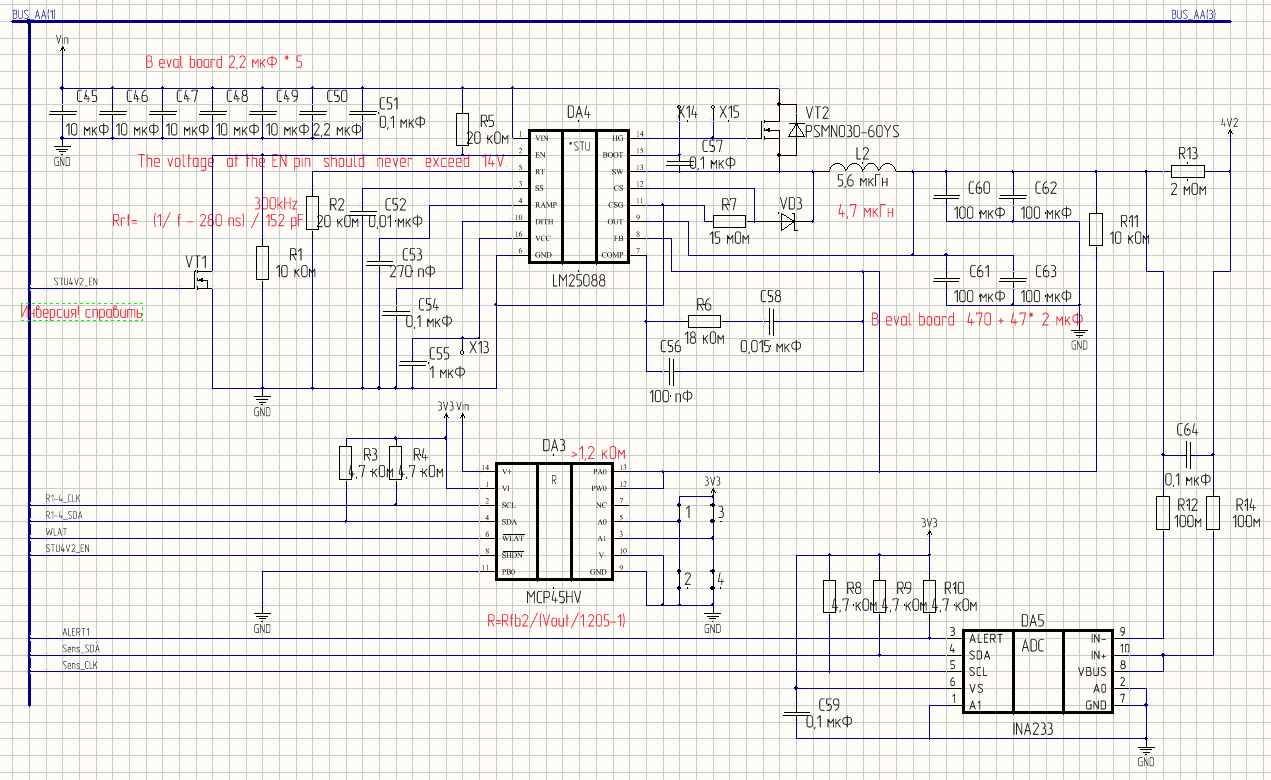1271x780 pixels.
Task: Select the C56 capacitor symbol
Action: coord(670,371)
